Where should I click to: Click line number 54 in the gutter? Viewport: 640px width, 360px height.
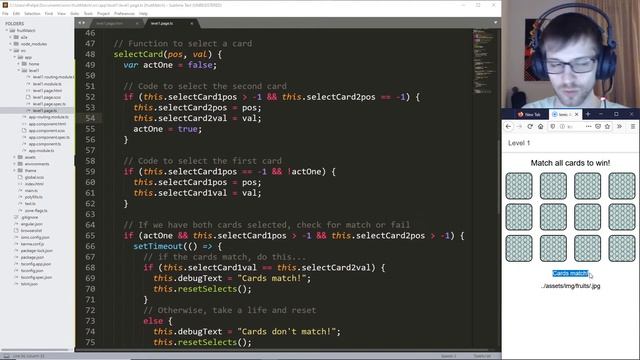(90, 118)
